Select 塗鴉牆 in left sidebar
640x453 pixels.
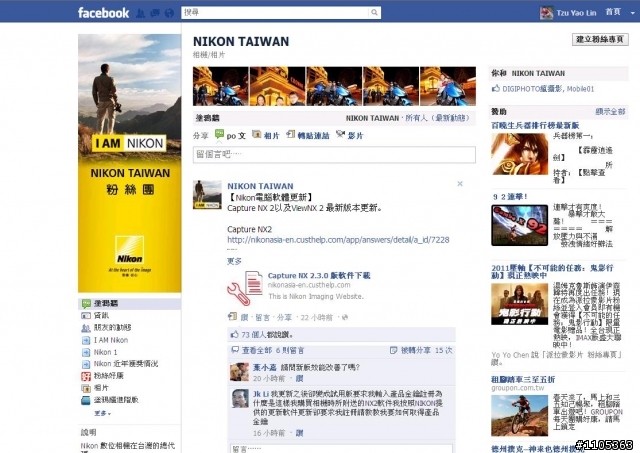129,303
